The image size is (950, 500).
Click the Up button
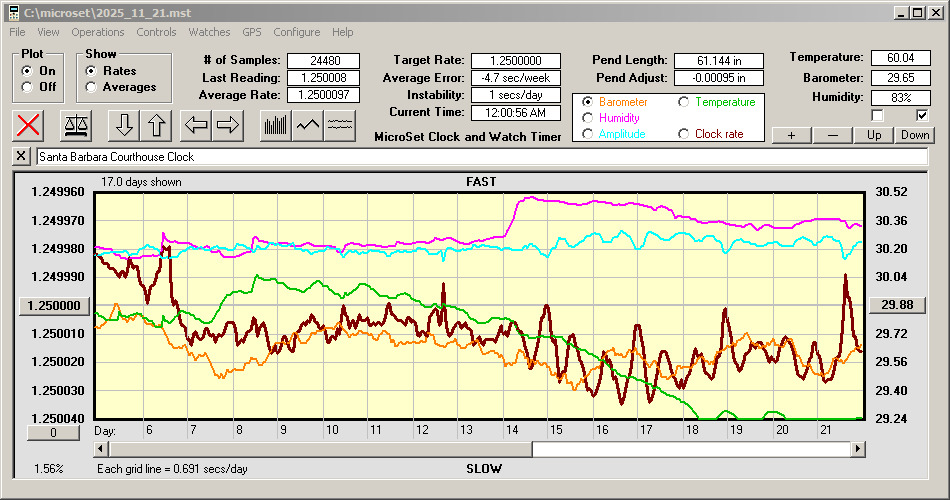pos(874,135)
